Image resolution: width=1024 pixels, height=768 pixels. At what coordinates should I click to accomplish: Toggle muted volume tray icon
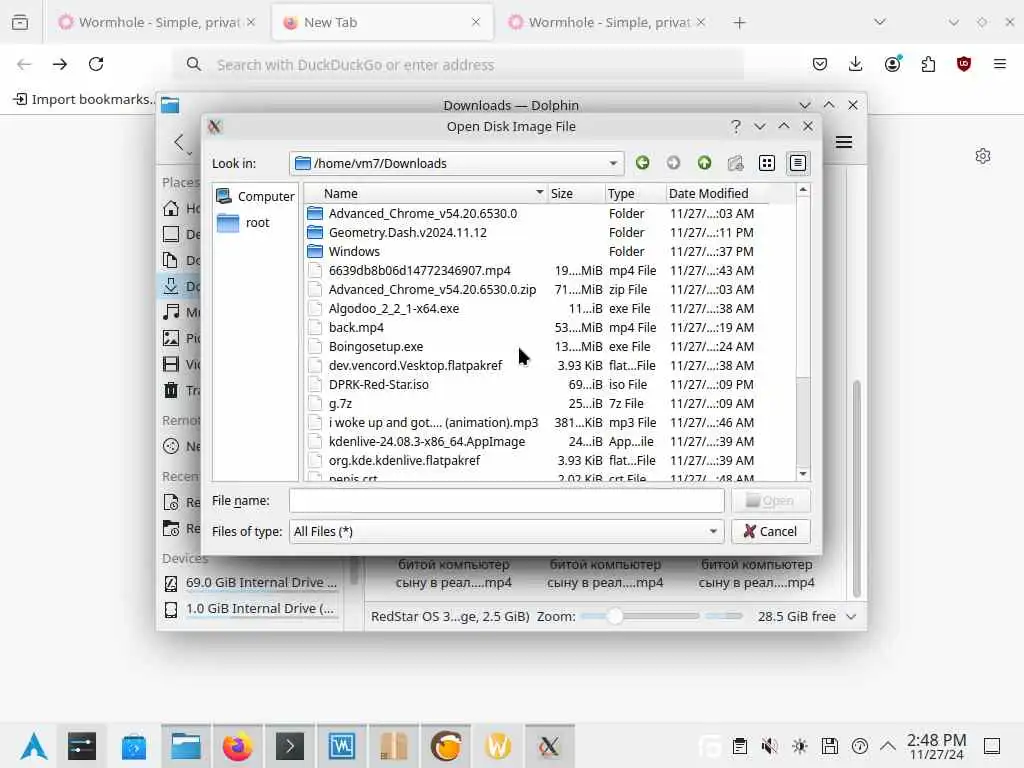click(x=769, y=746)
